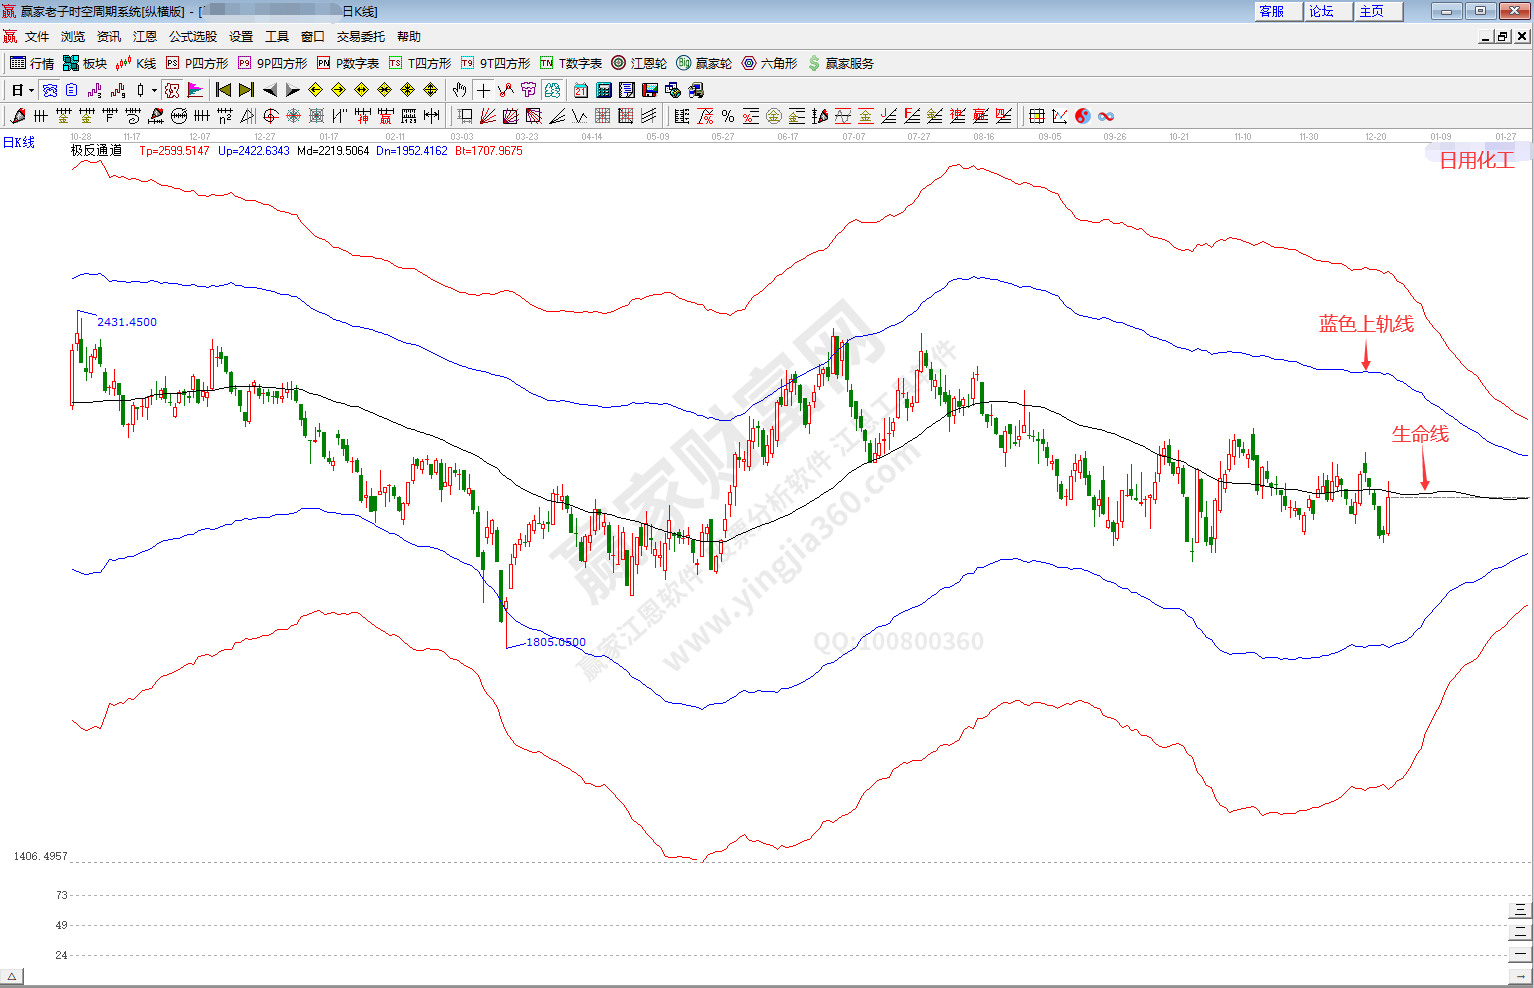This screenshot has height=988, width=1534.
Task: Open the 日 period dropdown arrow
Action: click(31, 90)
